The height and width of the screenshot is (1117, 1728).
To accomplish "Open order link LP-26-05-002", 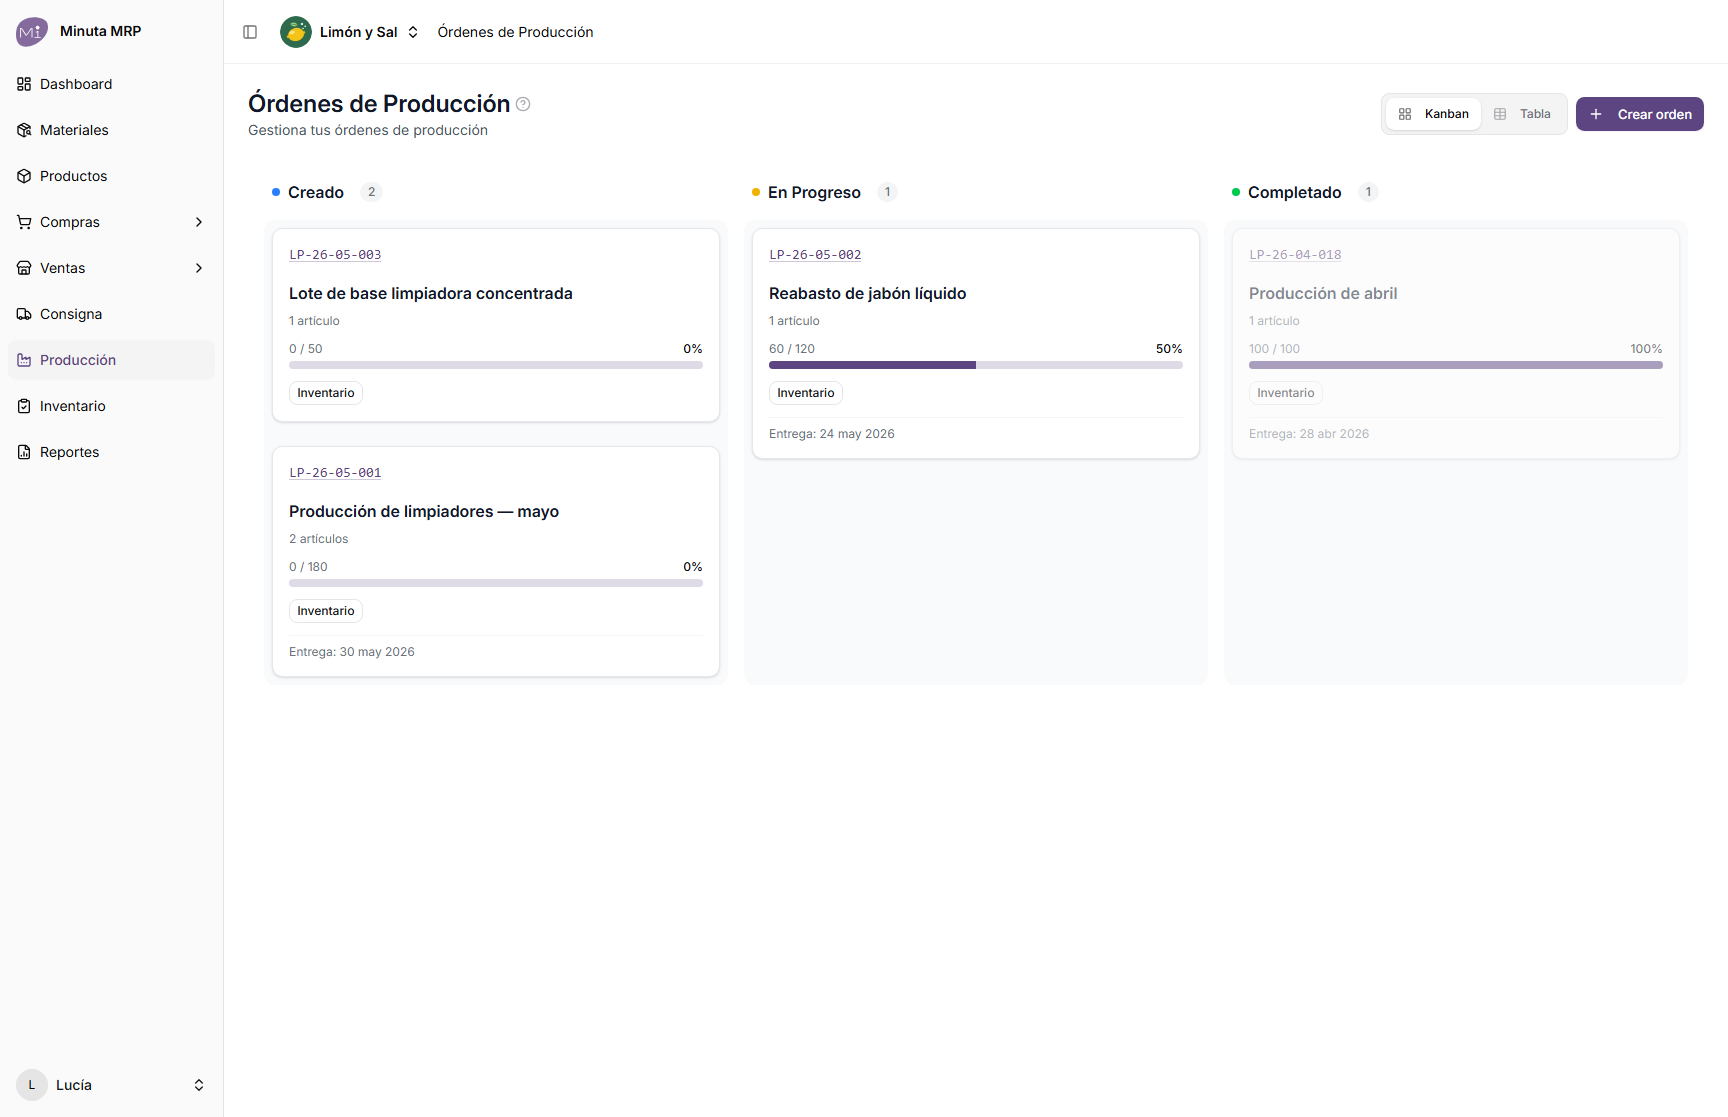I will click(815, 255).
